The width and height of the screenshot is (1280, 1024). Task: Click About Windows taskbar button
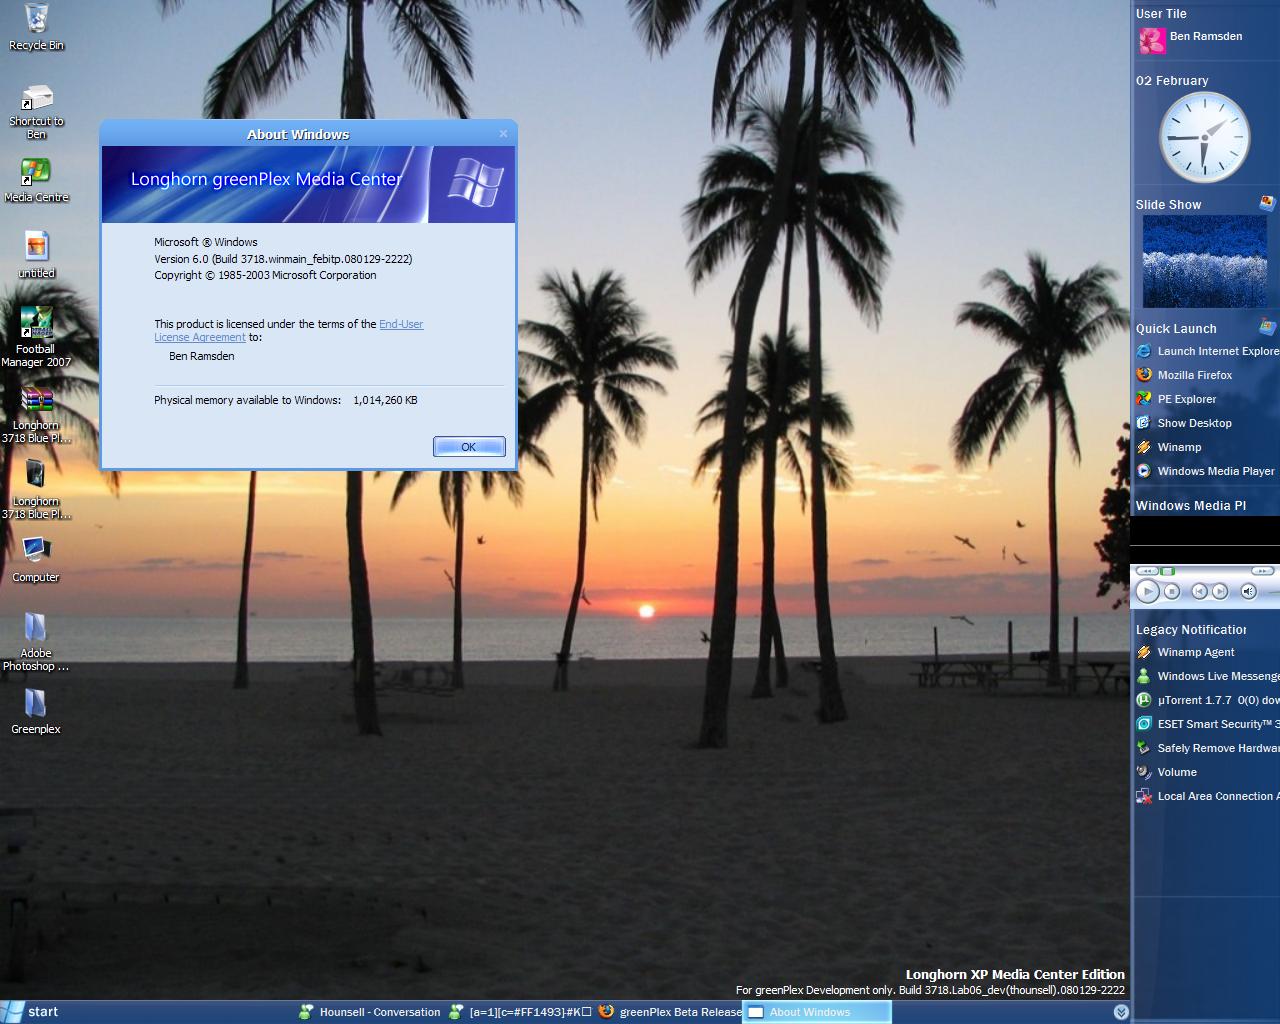coord(816,1012)
